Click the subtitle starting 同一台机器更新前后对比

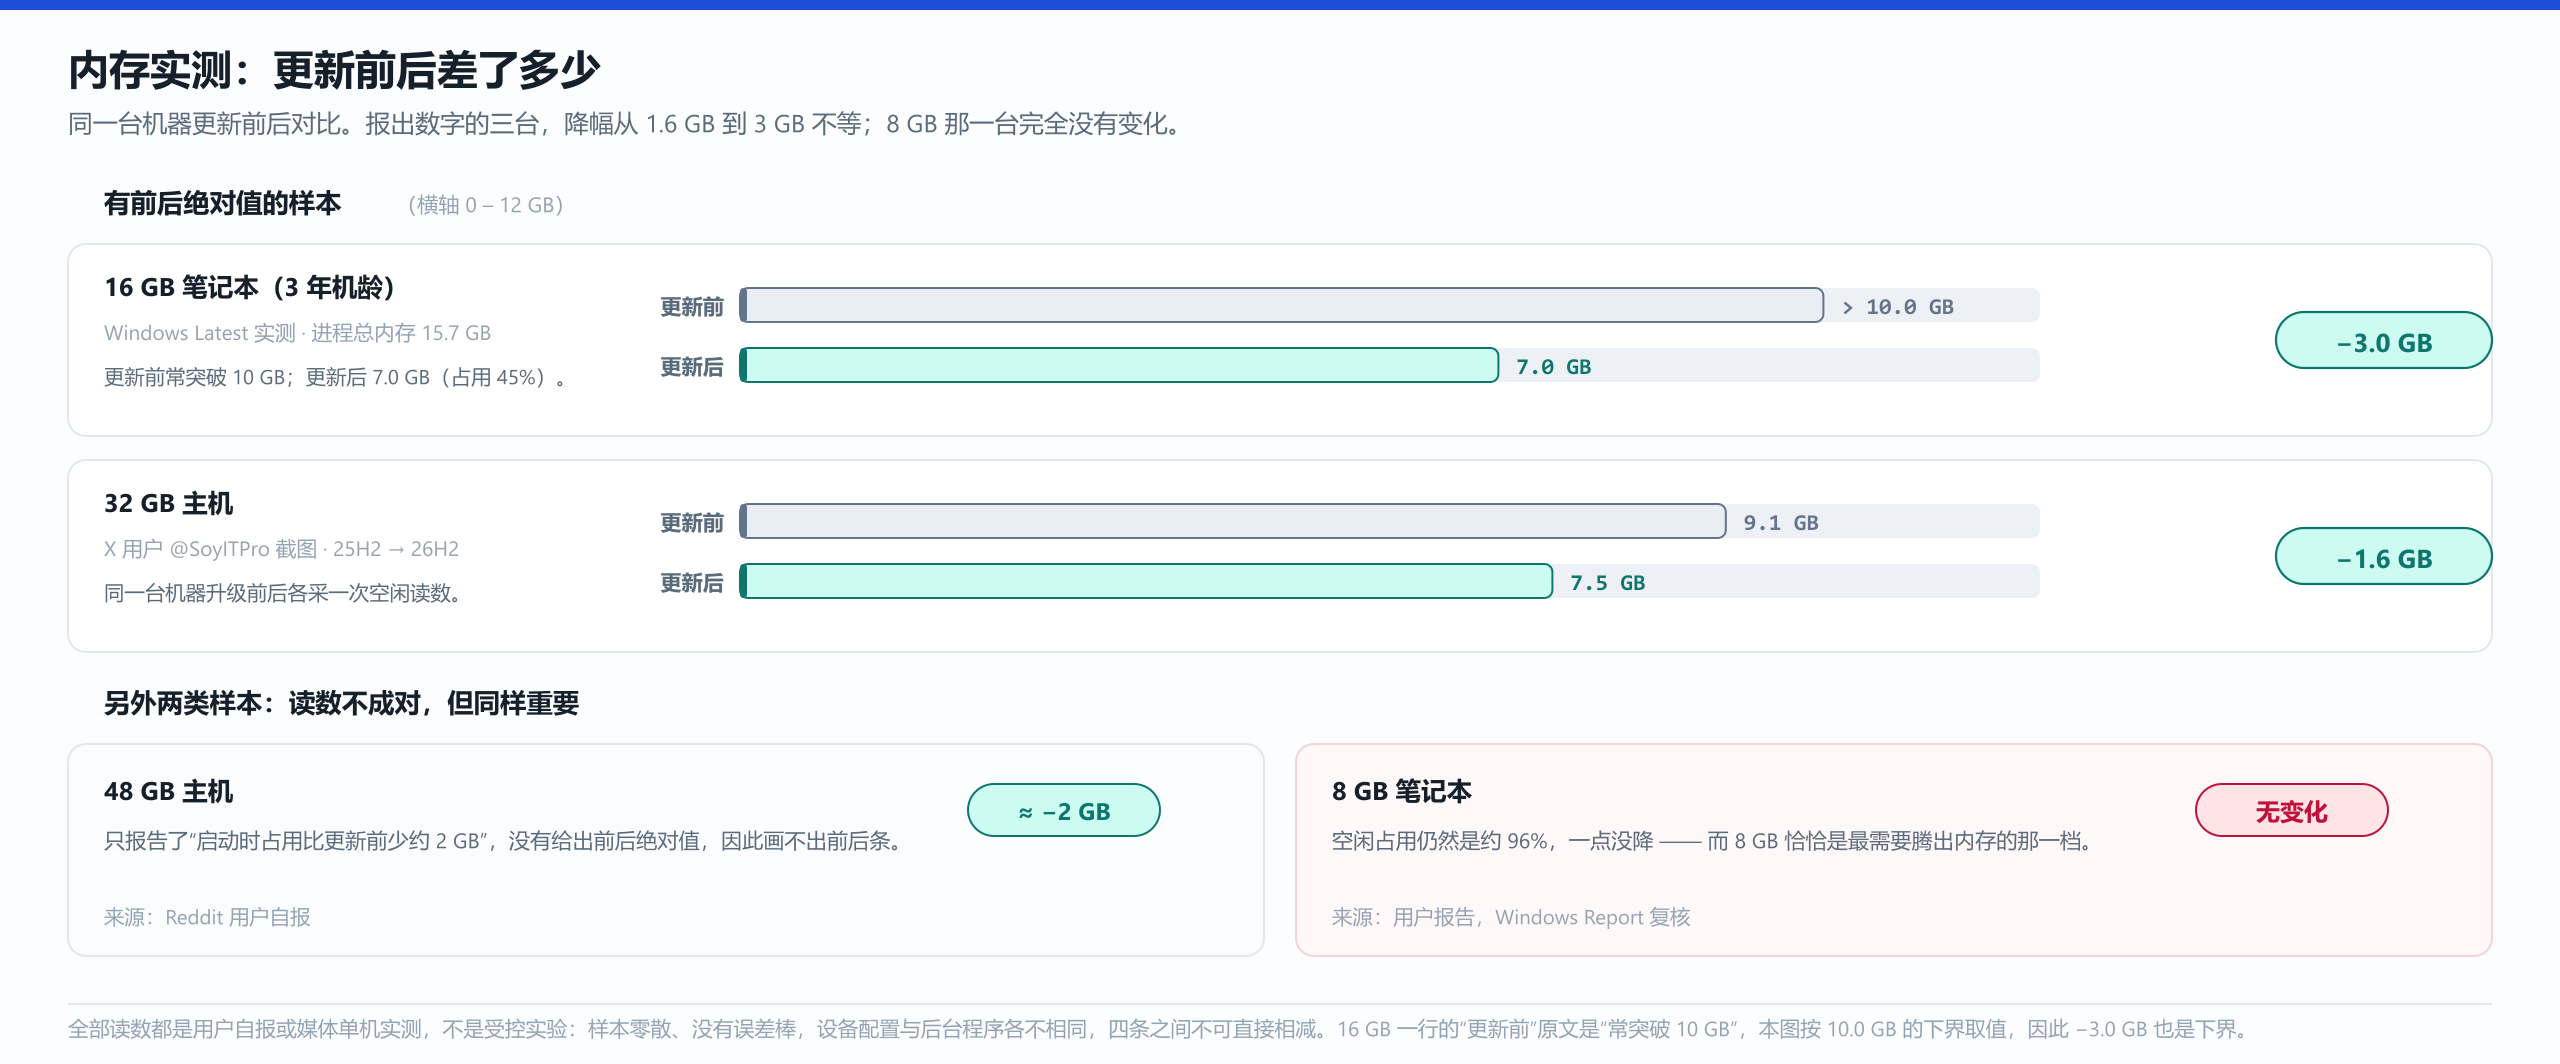tap(627, 124)
